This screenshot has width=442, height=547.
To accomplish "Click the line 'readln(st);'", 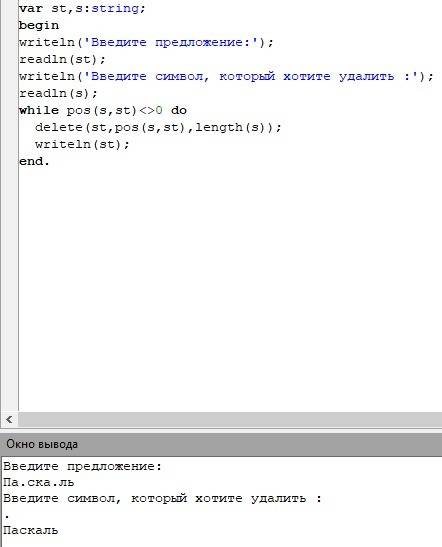I will click(x=62, y=59).
